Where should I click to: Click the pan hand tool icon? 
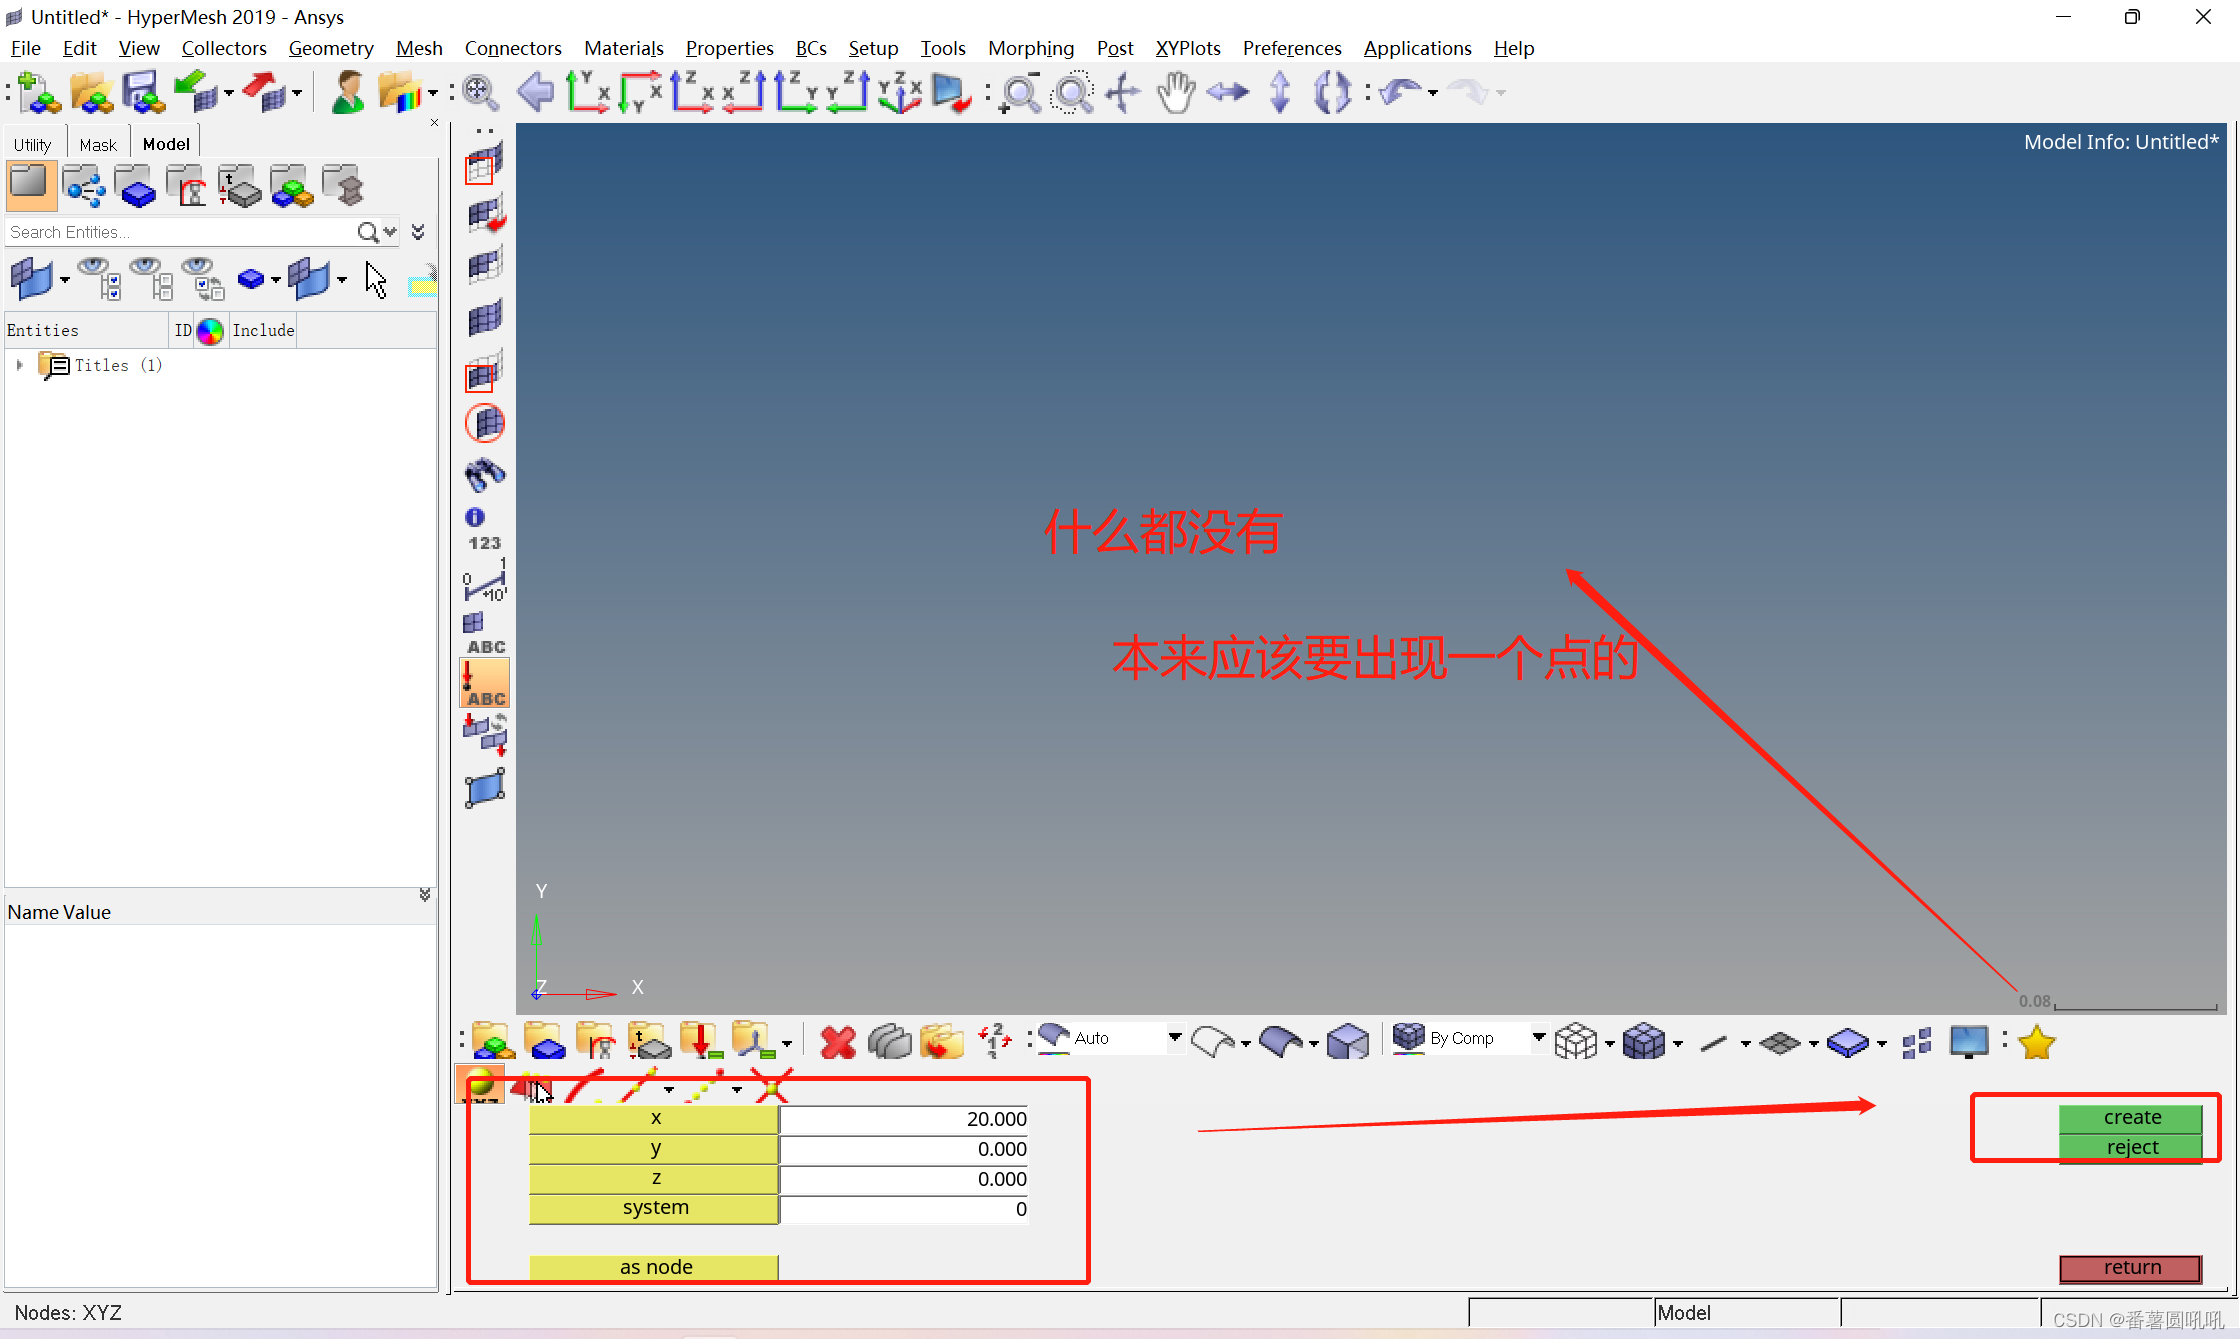(x=1175, y=93)
